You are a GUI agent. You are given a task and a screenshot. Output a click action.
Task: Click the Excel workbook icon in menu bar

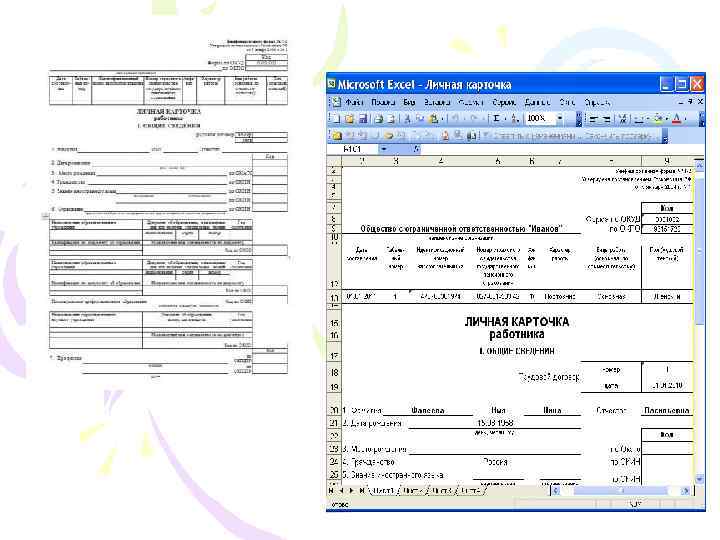pyautogui.click(x=337, y=102)
